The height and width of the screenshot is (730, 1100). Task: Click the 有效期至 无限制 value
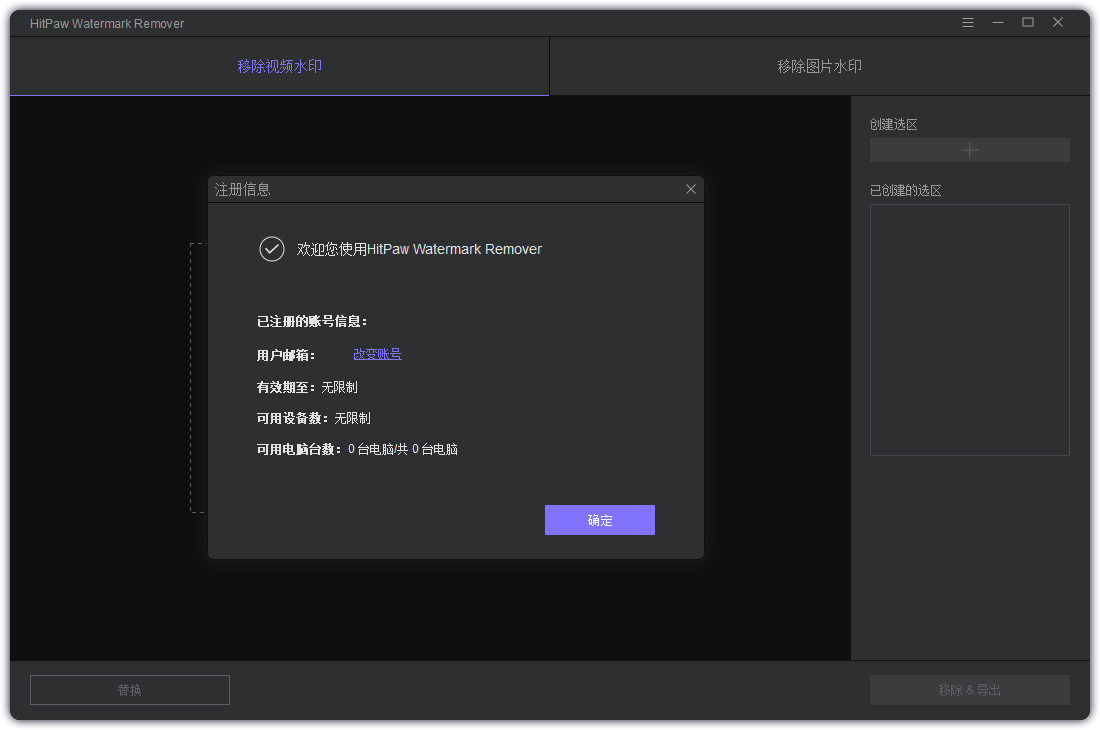click(340, 387)
